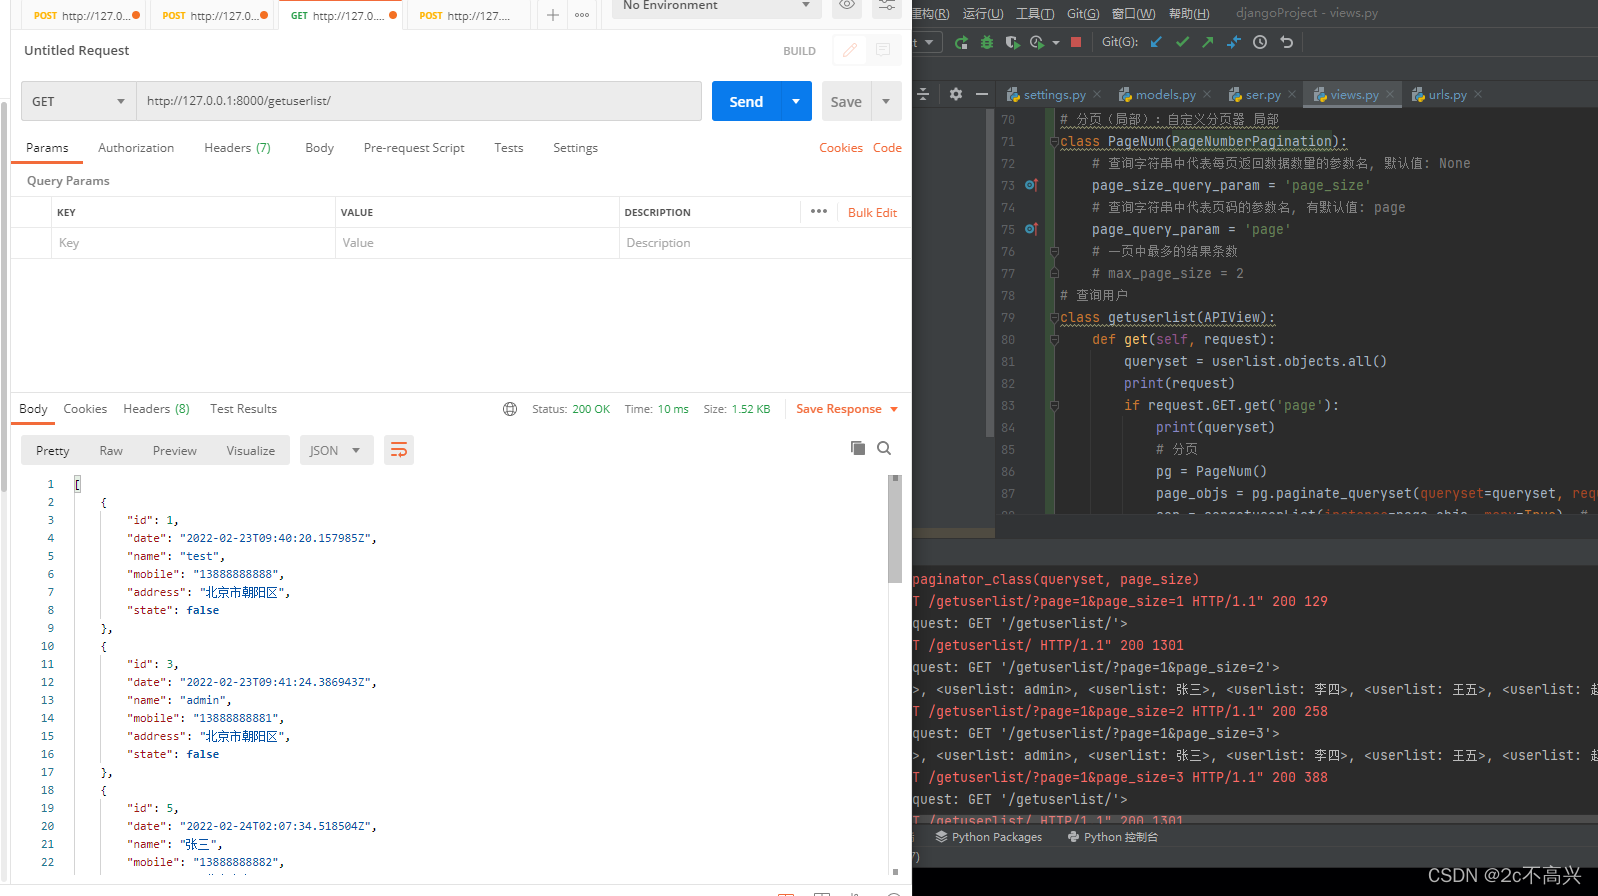1598x896 pixels.
Task: Collapse the PageNum class fold marker
Action: (x=1054, y=141)
